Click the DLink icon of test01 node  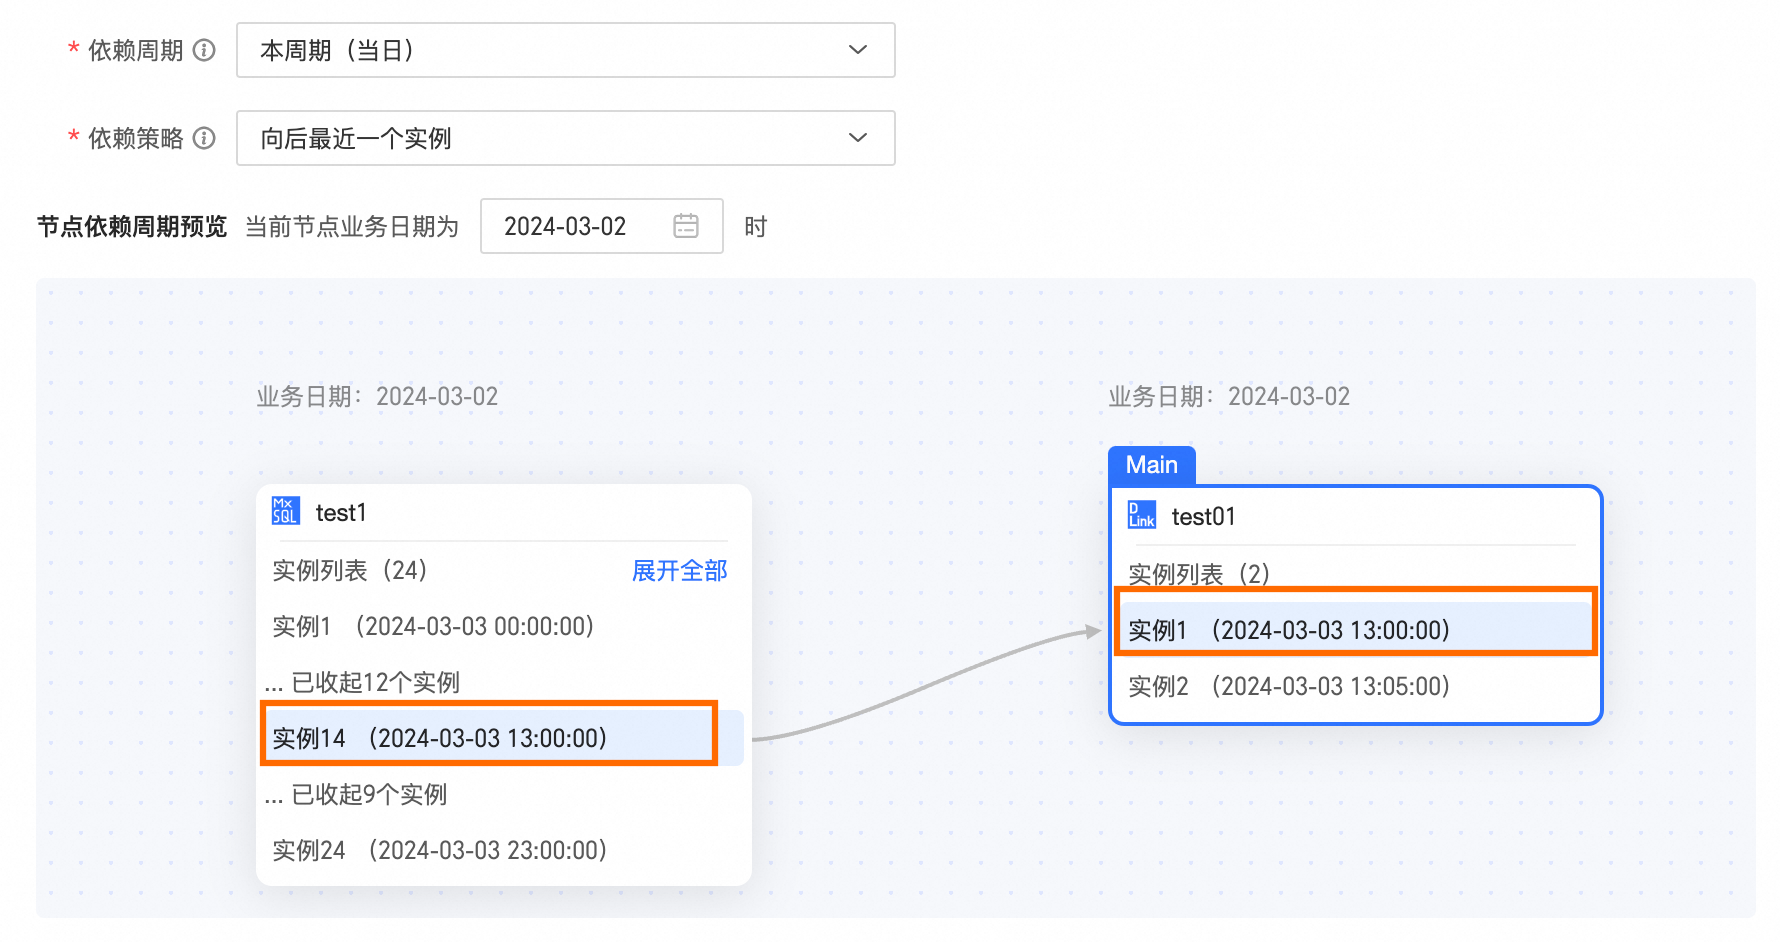click(x=1141, y=515)
